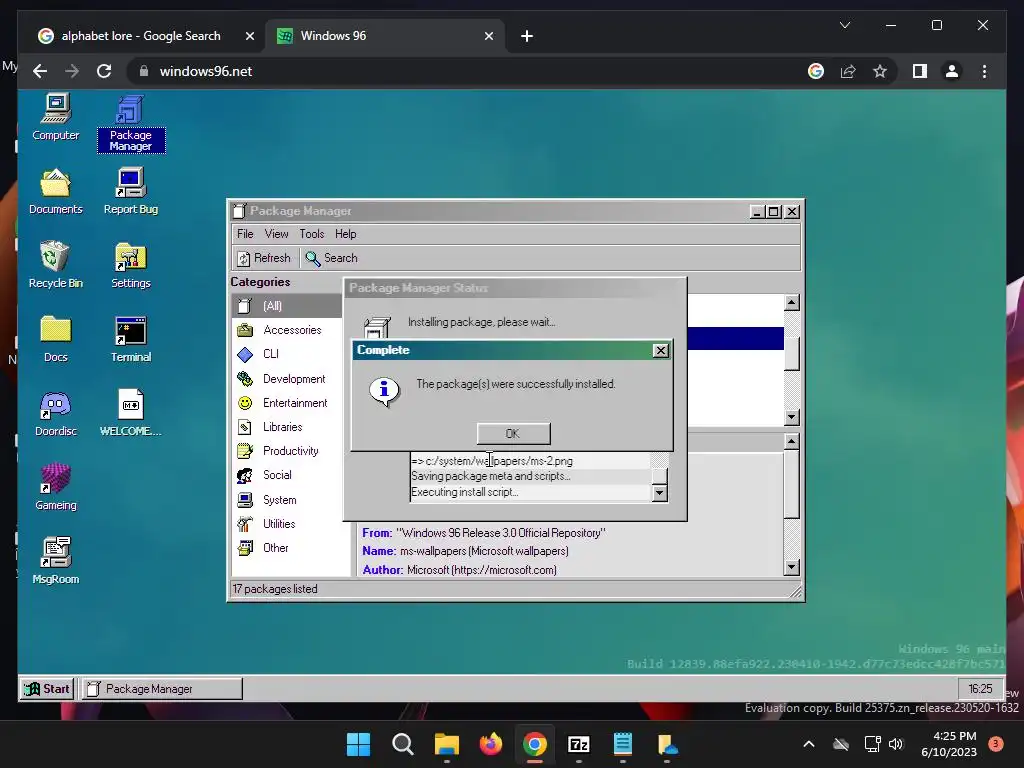Viewport: 1024px width, 768px height.
Task: Select the Utilities category
Action: tap(287, 524)
